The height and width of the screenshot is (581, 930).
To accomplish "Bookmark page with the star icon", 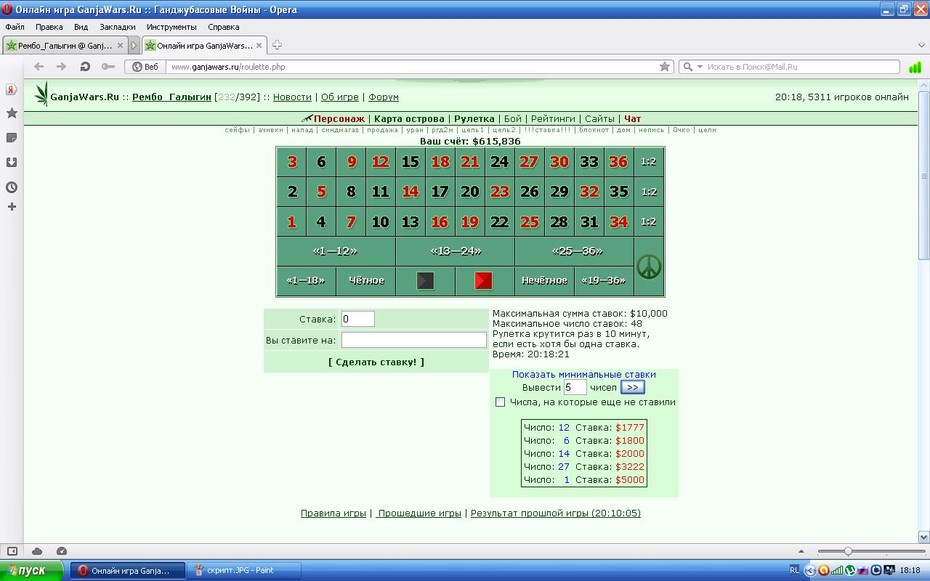I will [664, 67].
